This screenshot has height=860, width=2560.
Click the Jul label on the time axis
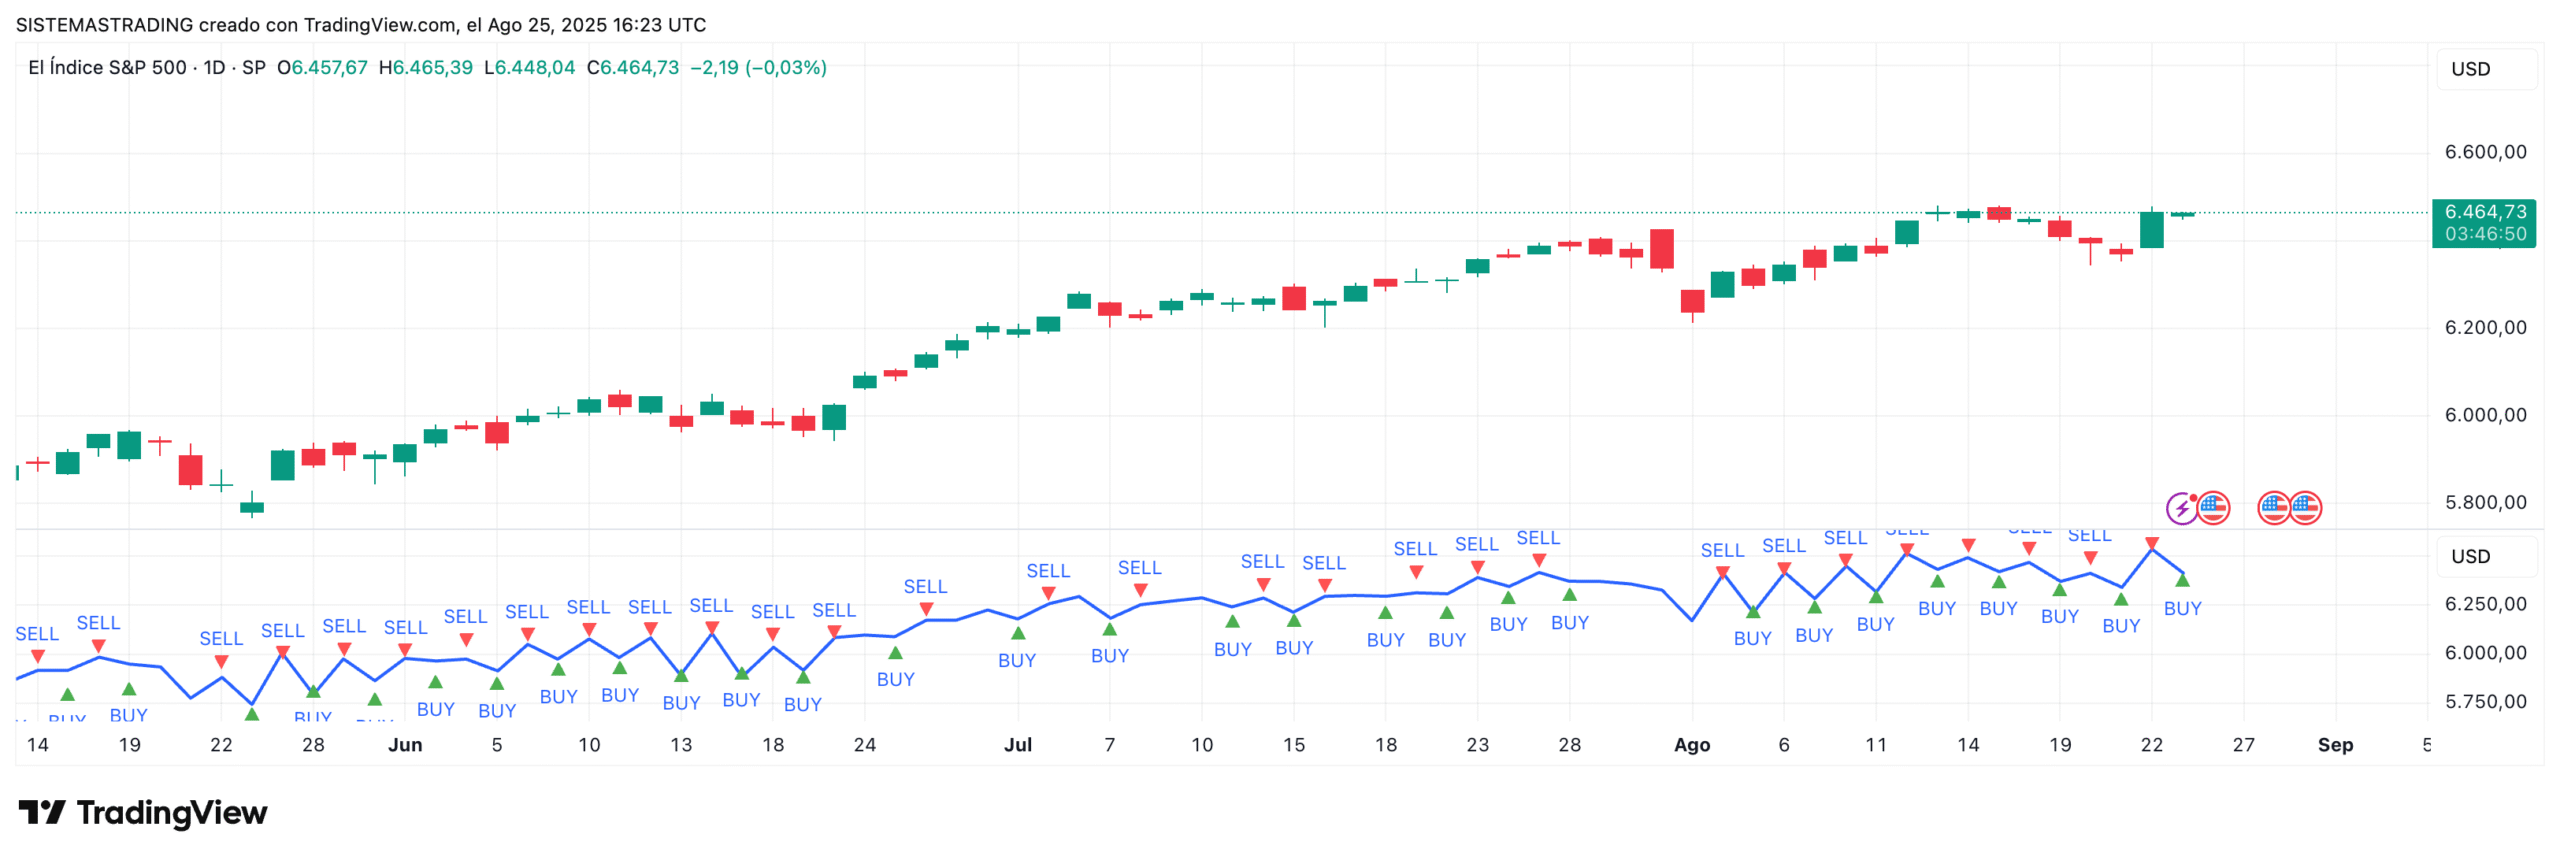pyautogui.click(x=1017, y=745)
